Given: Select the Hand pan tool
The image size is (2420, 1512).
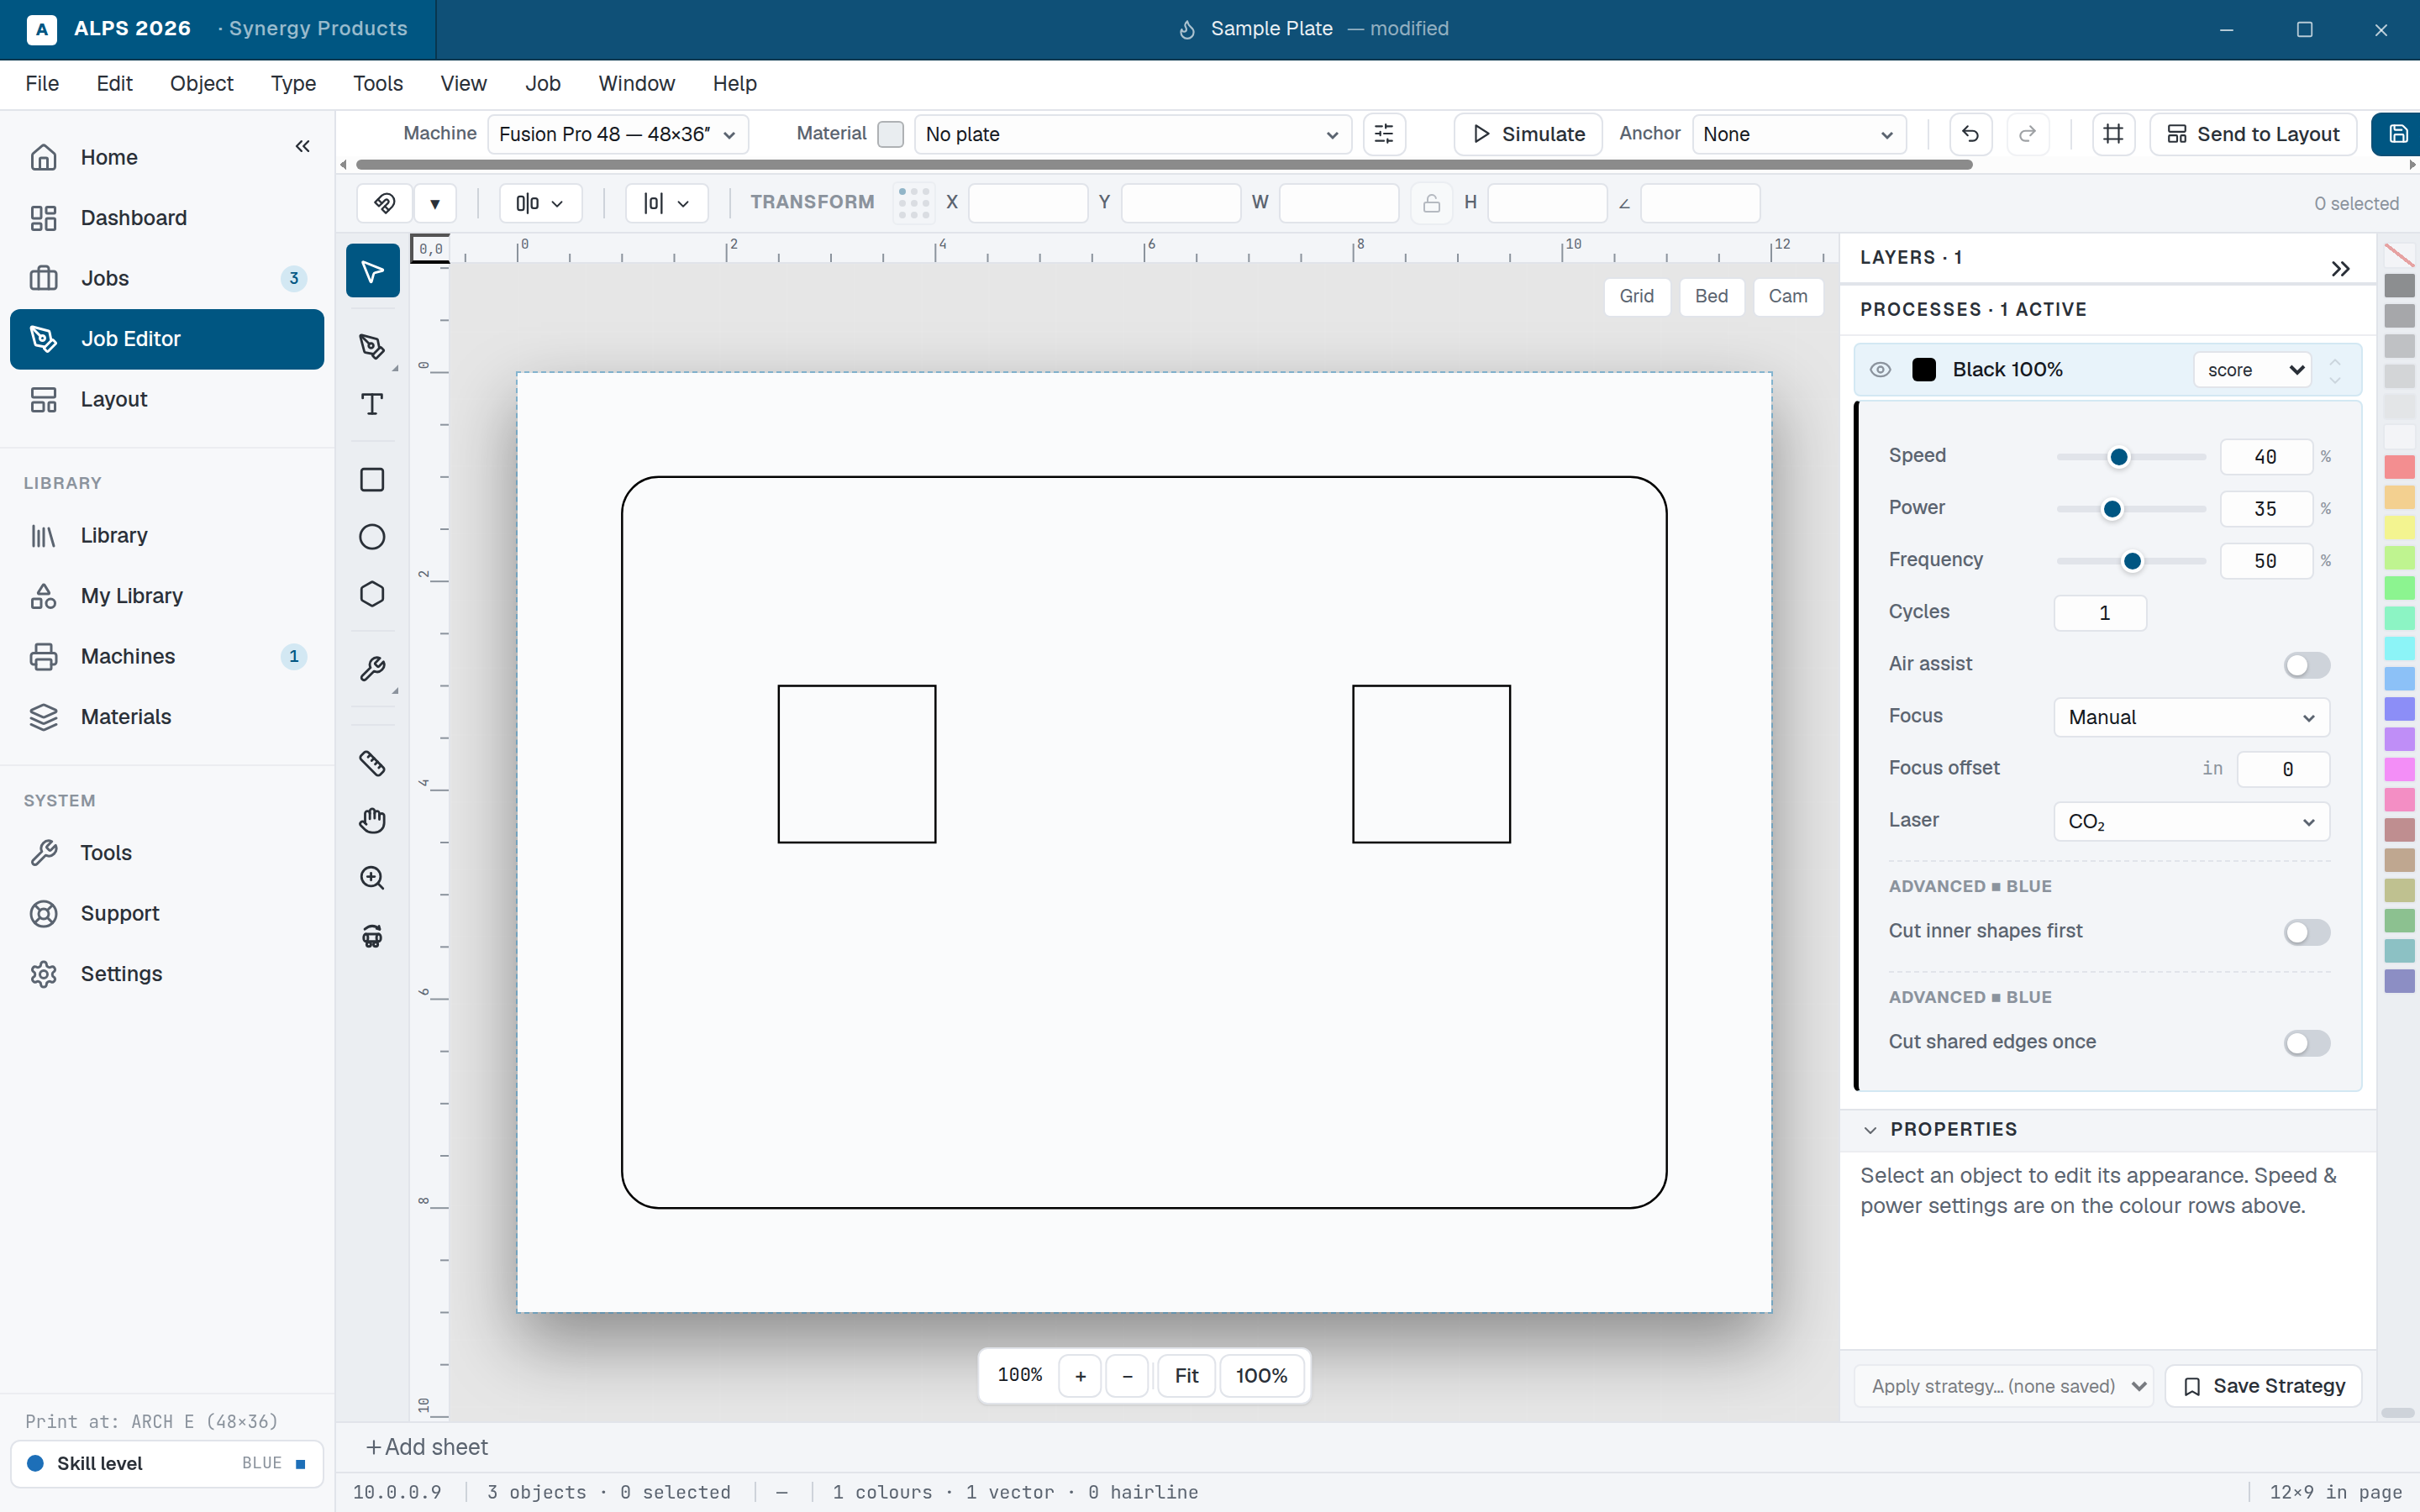Looking at the screenshot, I should (x=372, y=821).
